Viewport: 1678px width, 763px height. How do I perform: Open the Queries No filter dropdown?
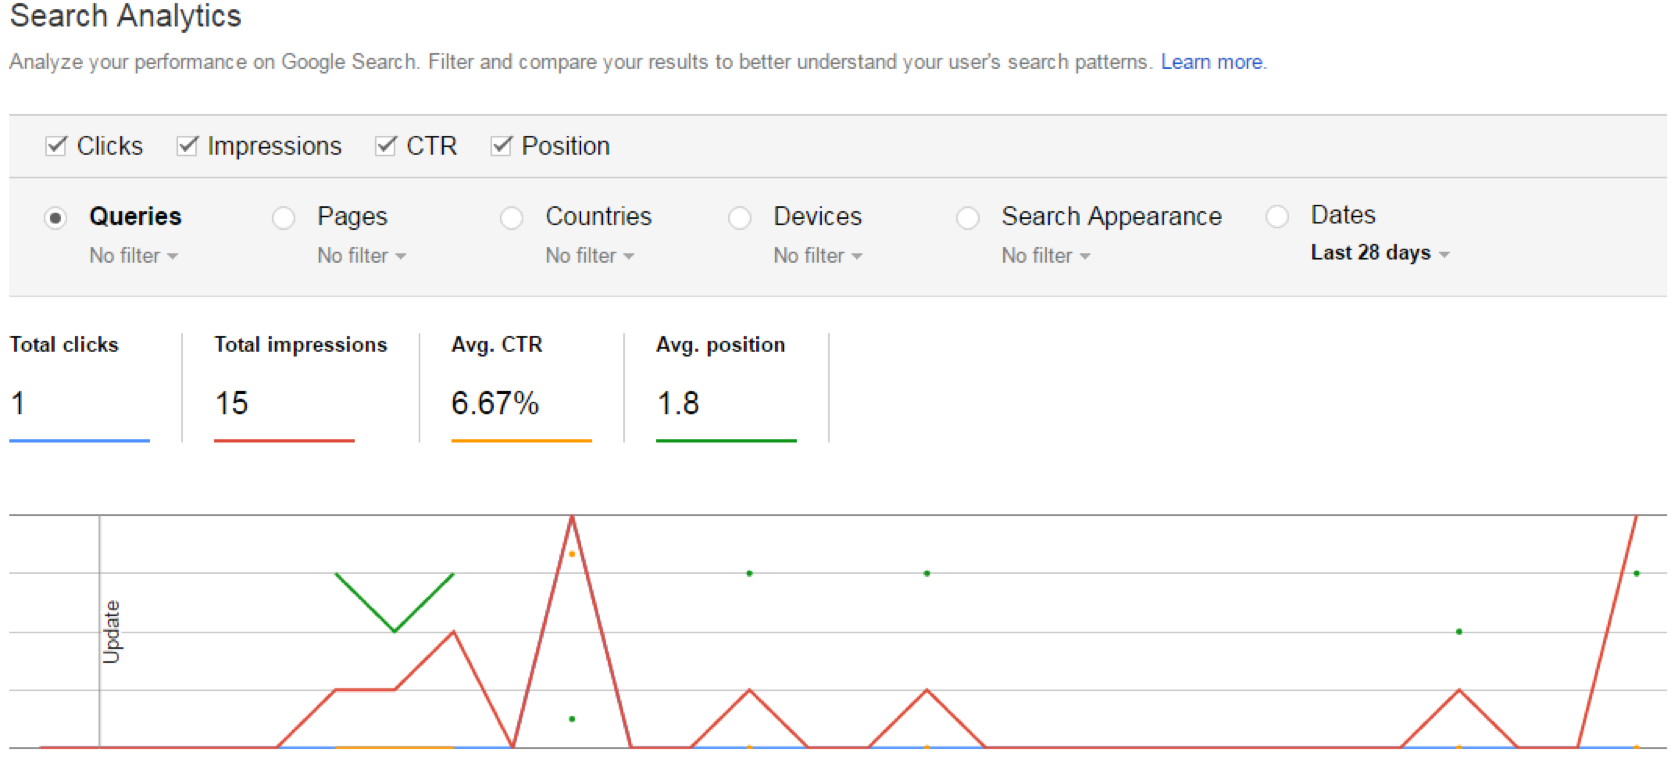click(x=133, y=256)
